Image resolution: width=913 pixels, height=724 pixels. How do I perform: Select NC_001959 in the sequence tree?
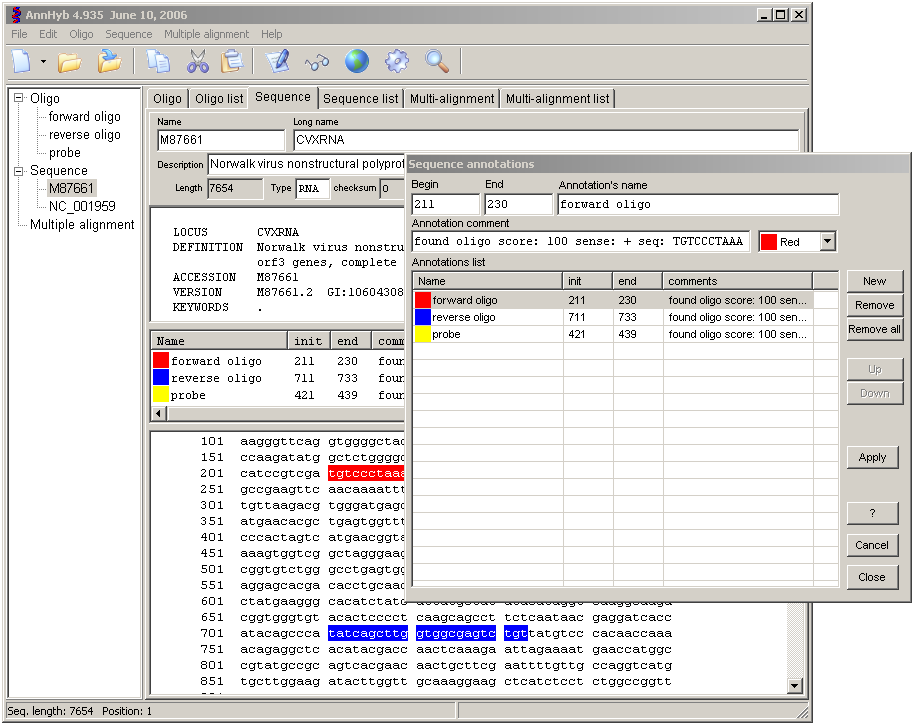coord(82,207)
